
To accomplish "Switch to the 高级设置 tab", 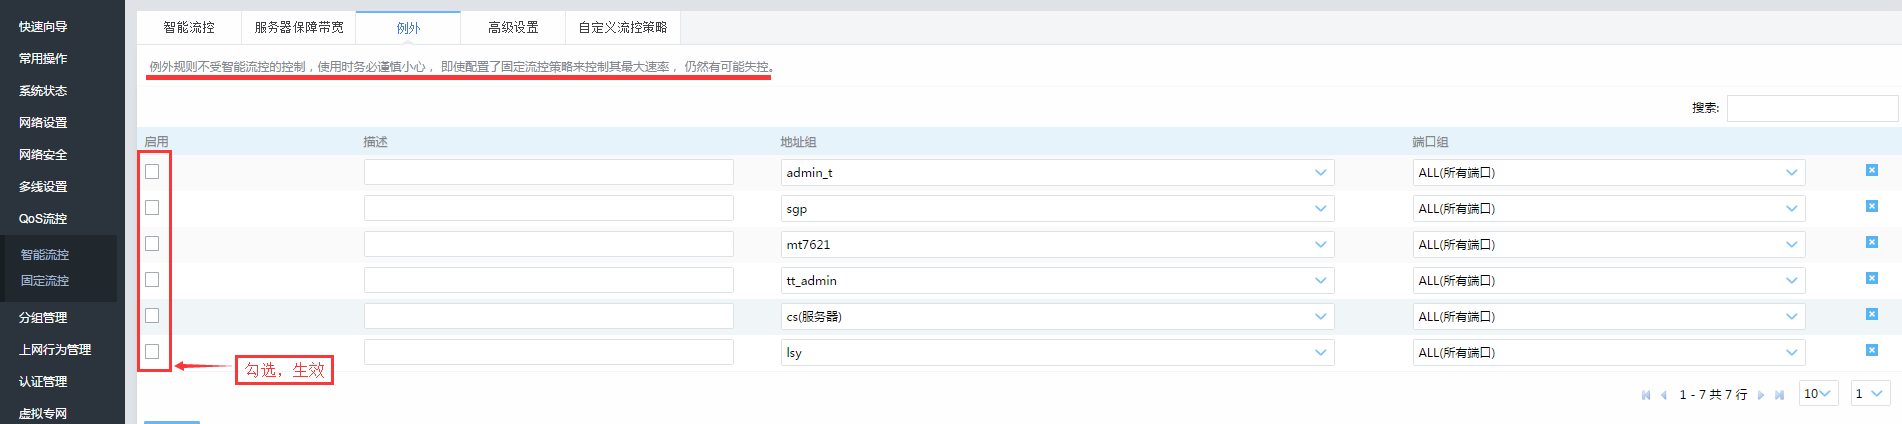I will (513, 28).
